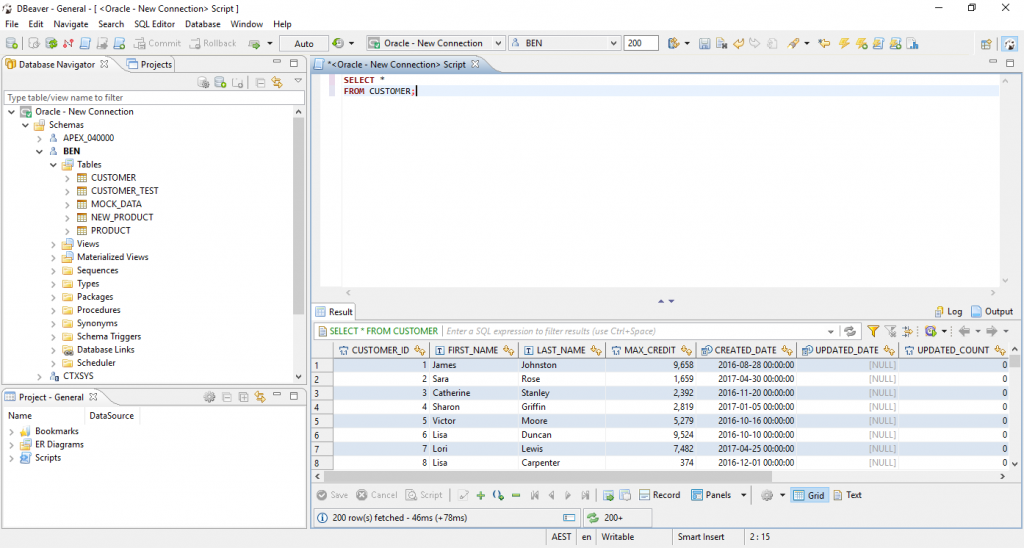Click the apply filter funnel icon

tap(873, 331)
